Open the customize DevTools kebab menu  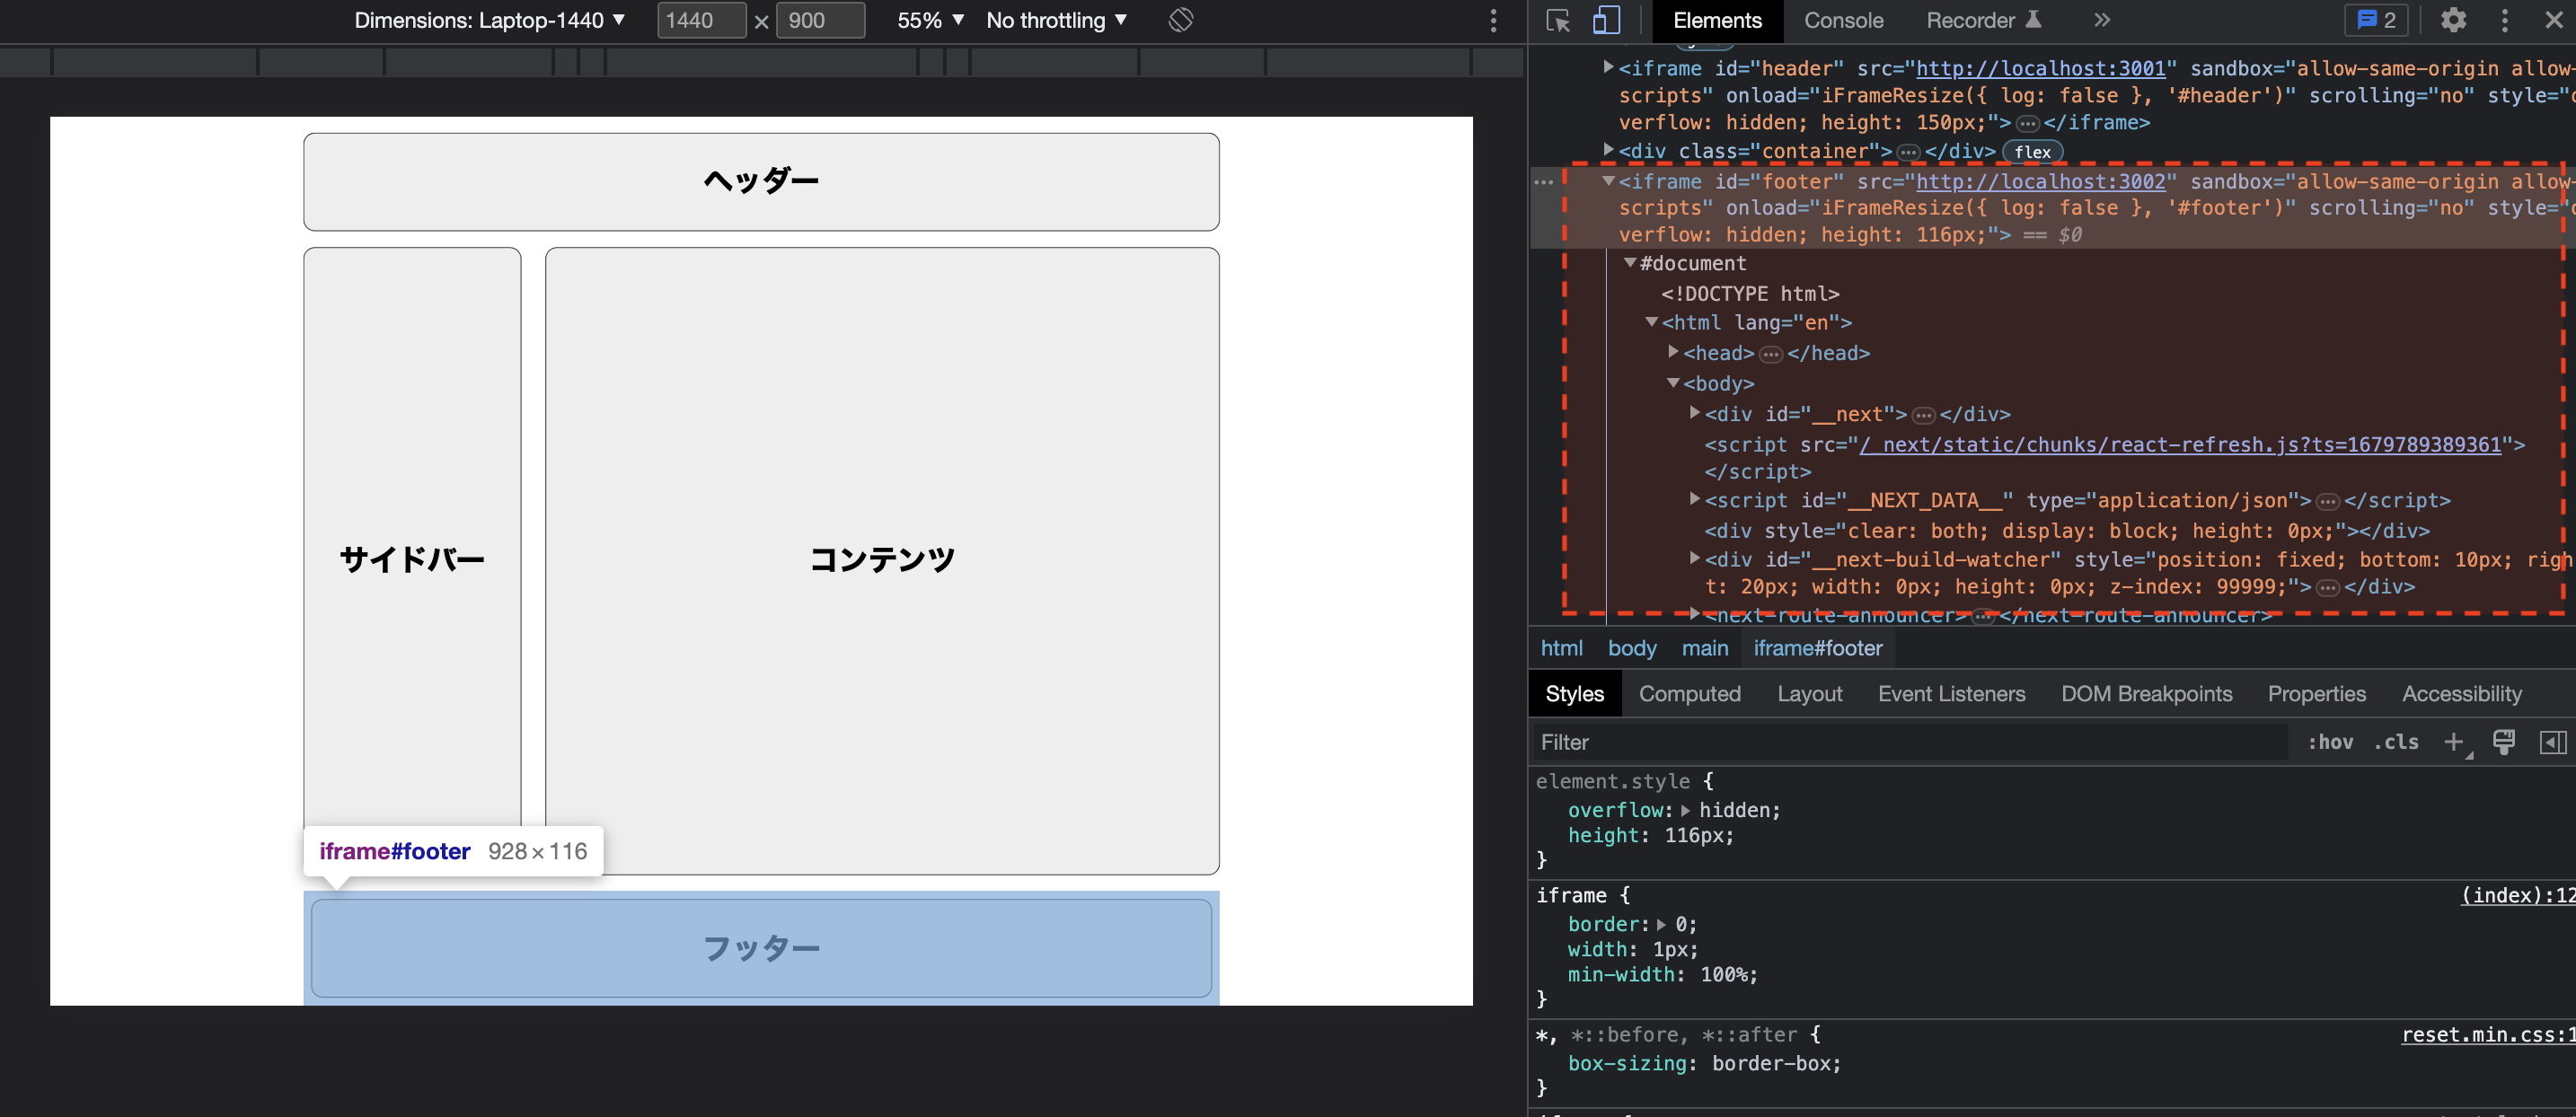click(x=2504, y=20)
